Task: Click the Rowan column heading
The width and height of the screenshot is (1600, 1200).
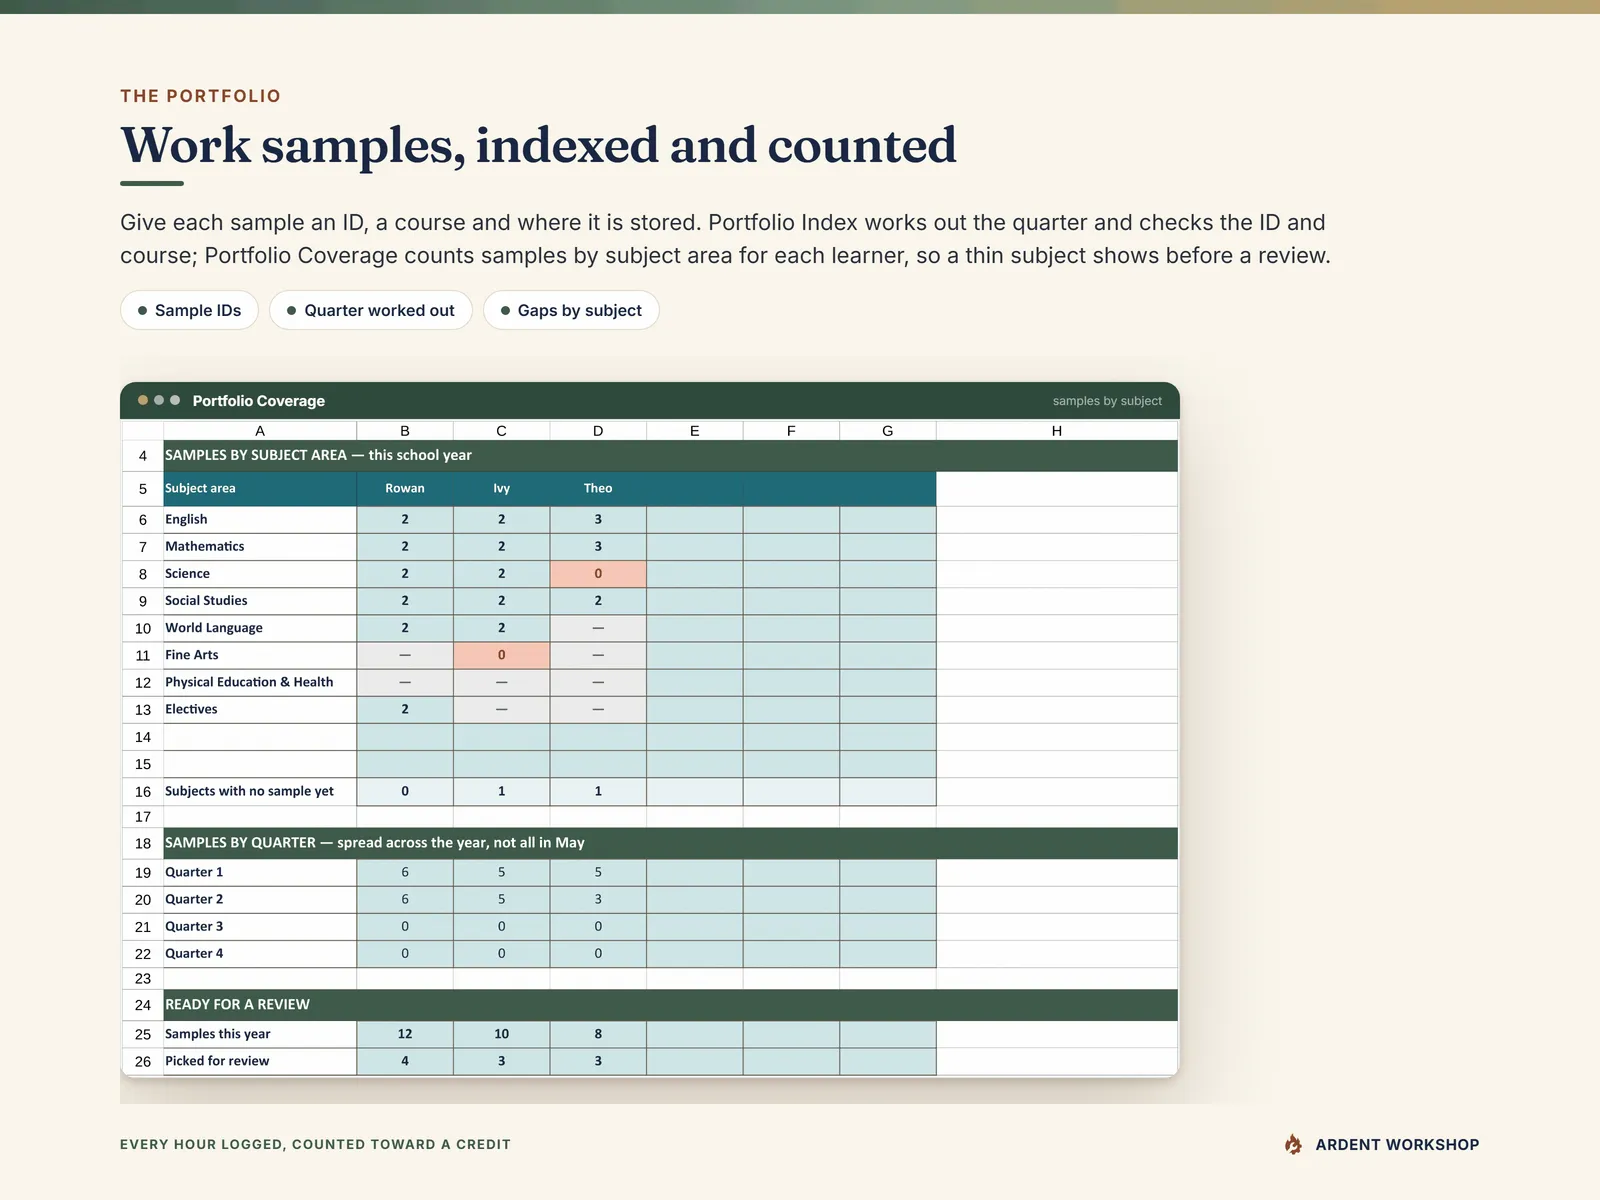Action: click(x=405, y=488)
